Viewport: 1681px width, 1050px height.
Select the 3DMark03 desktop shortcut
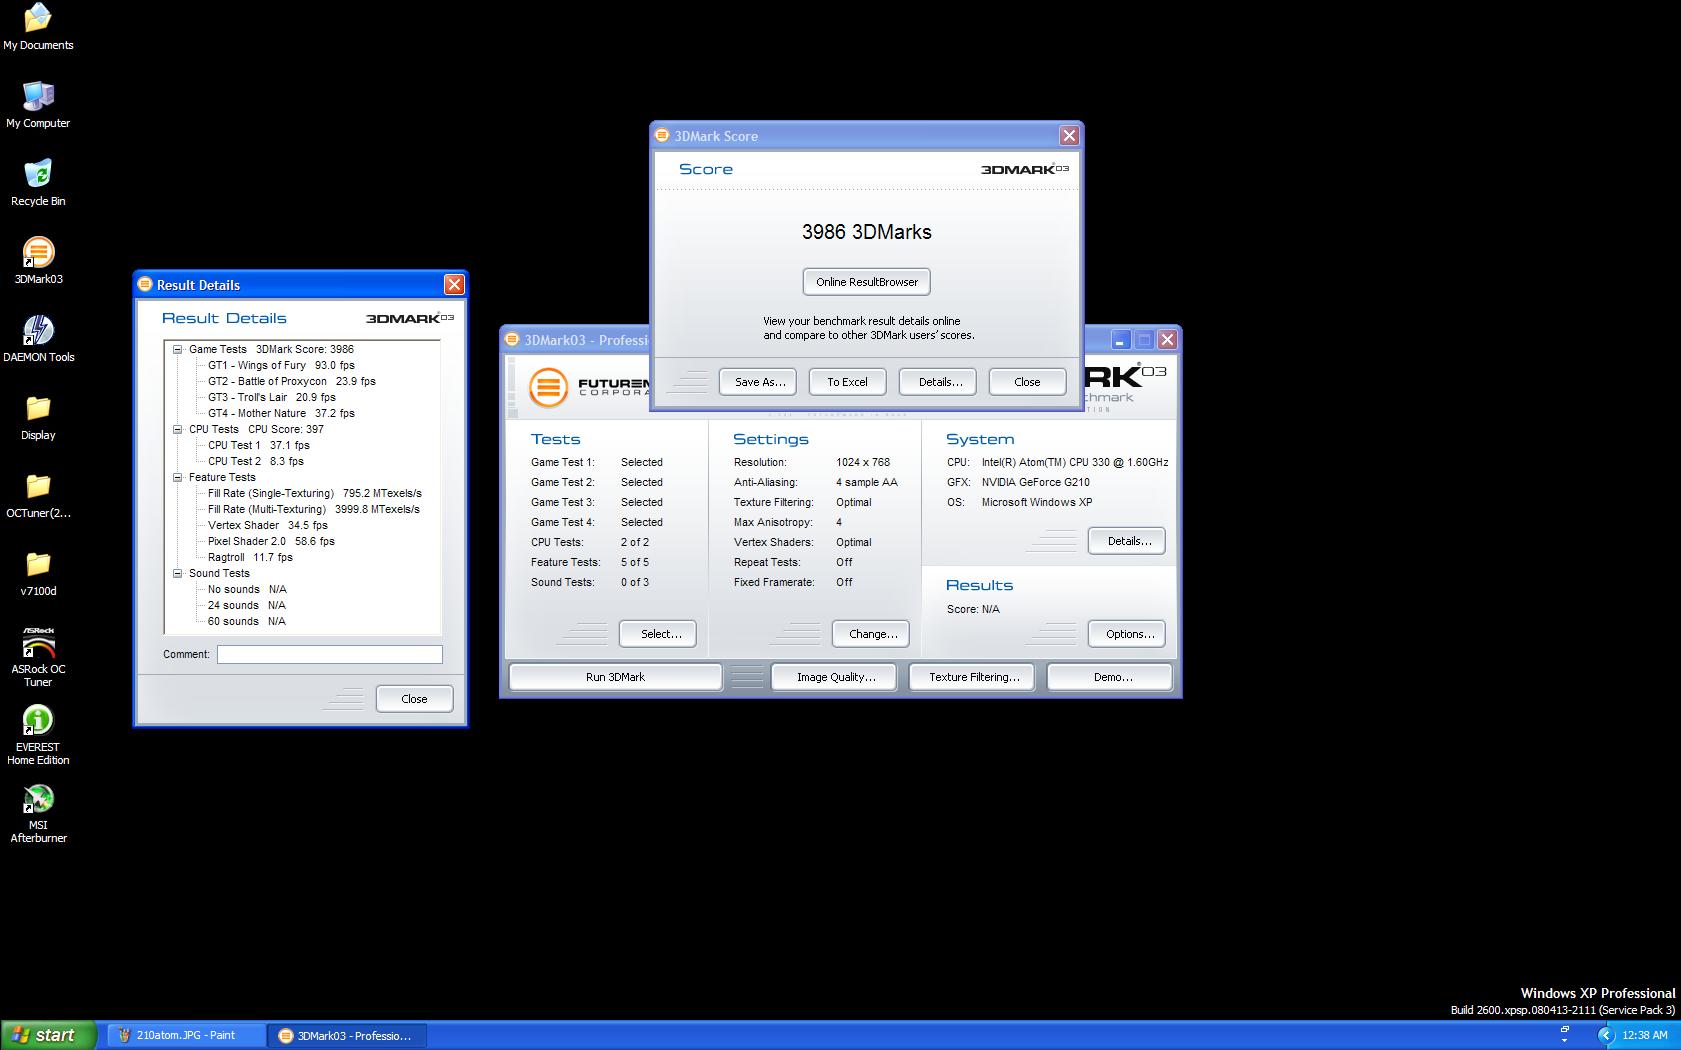pyautogui.click(x=38, y=261)
